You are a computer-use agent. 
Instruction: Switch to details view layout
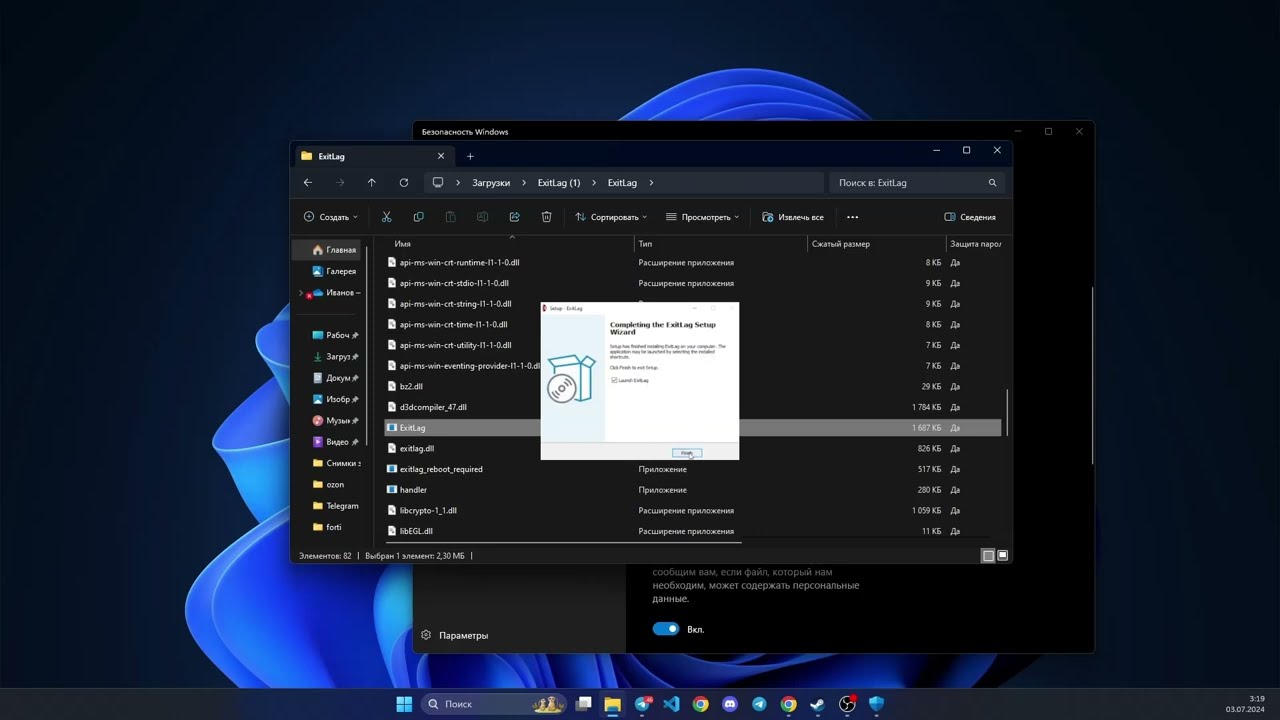(x=988, y=556)
